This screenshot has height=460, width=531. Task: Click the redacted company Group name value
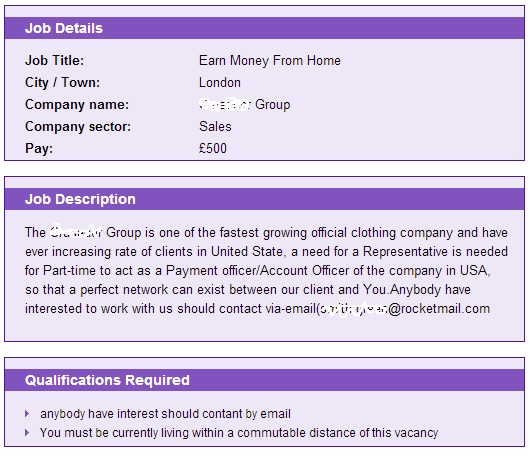(x=245, y=105)
